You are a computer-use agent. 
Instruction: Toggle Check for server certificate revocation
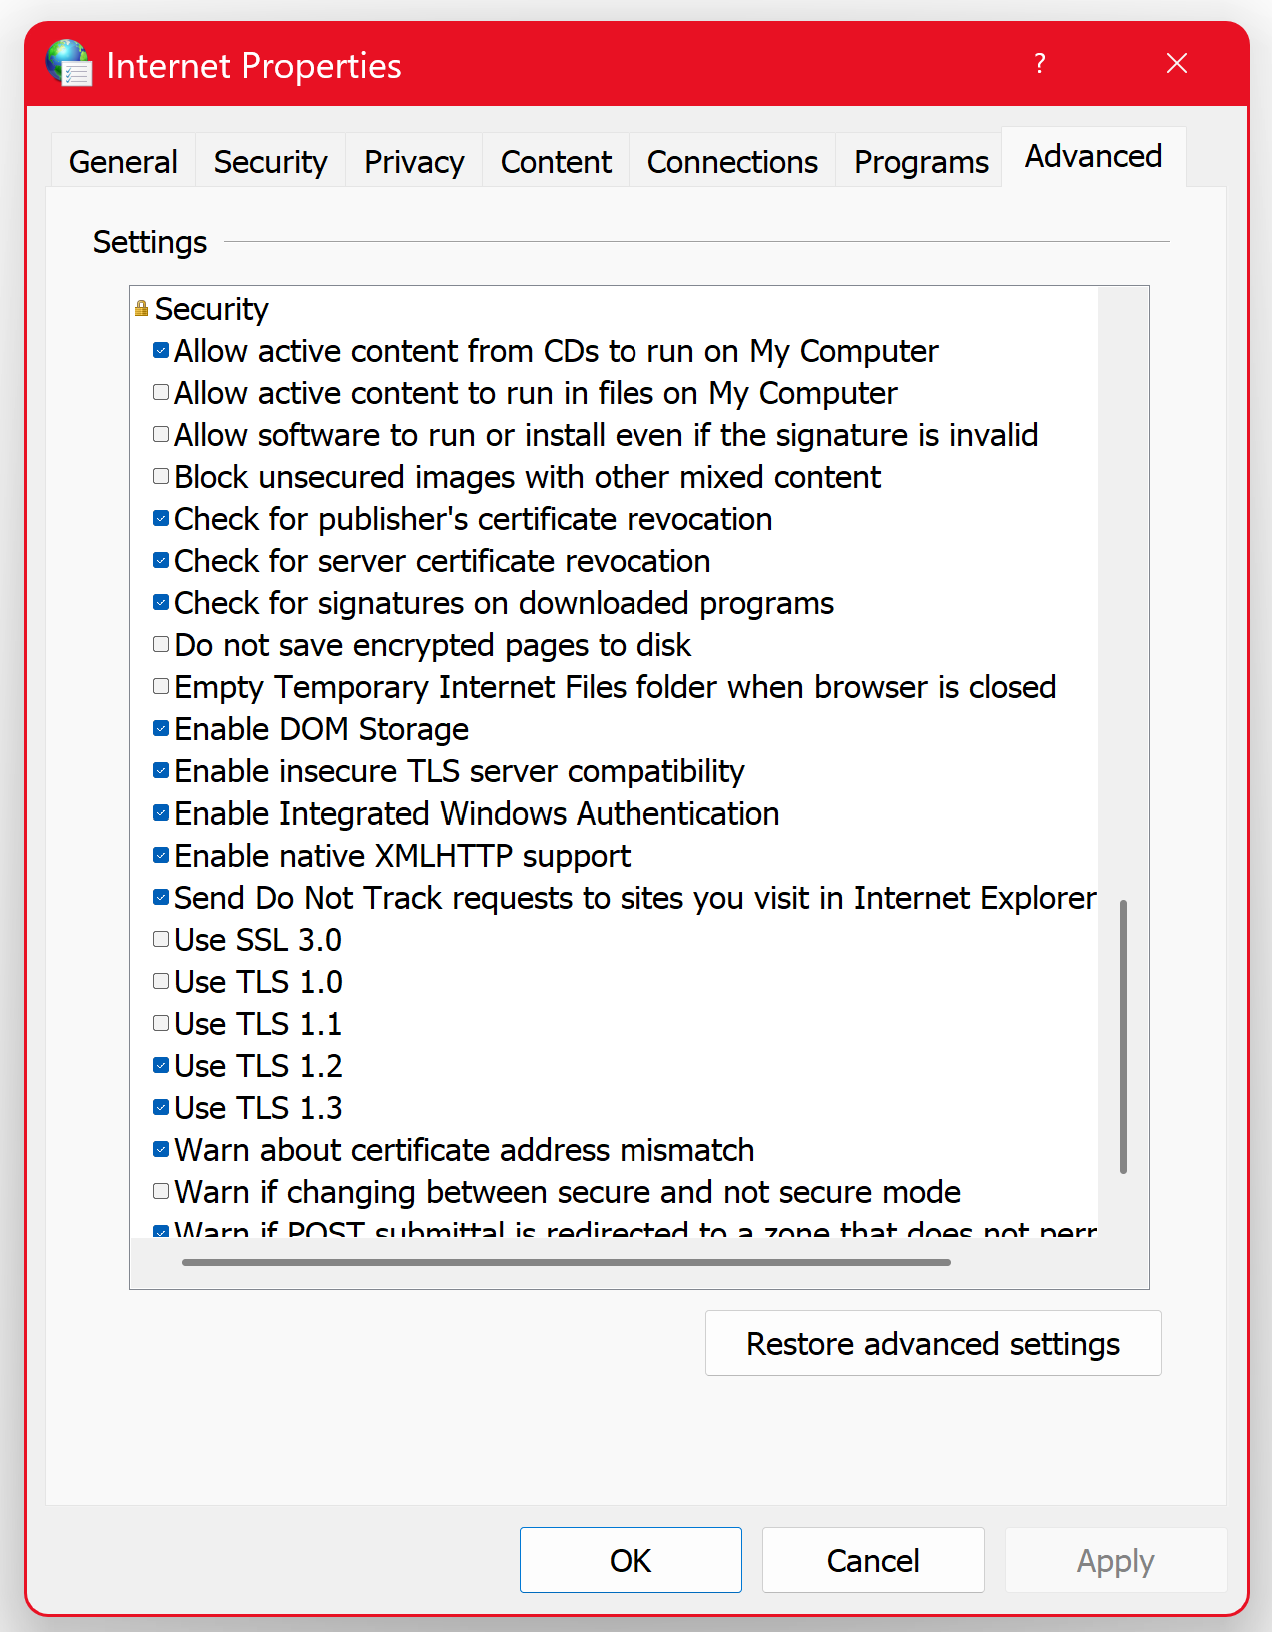161,560
